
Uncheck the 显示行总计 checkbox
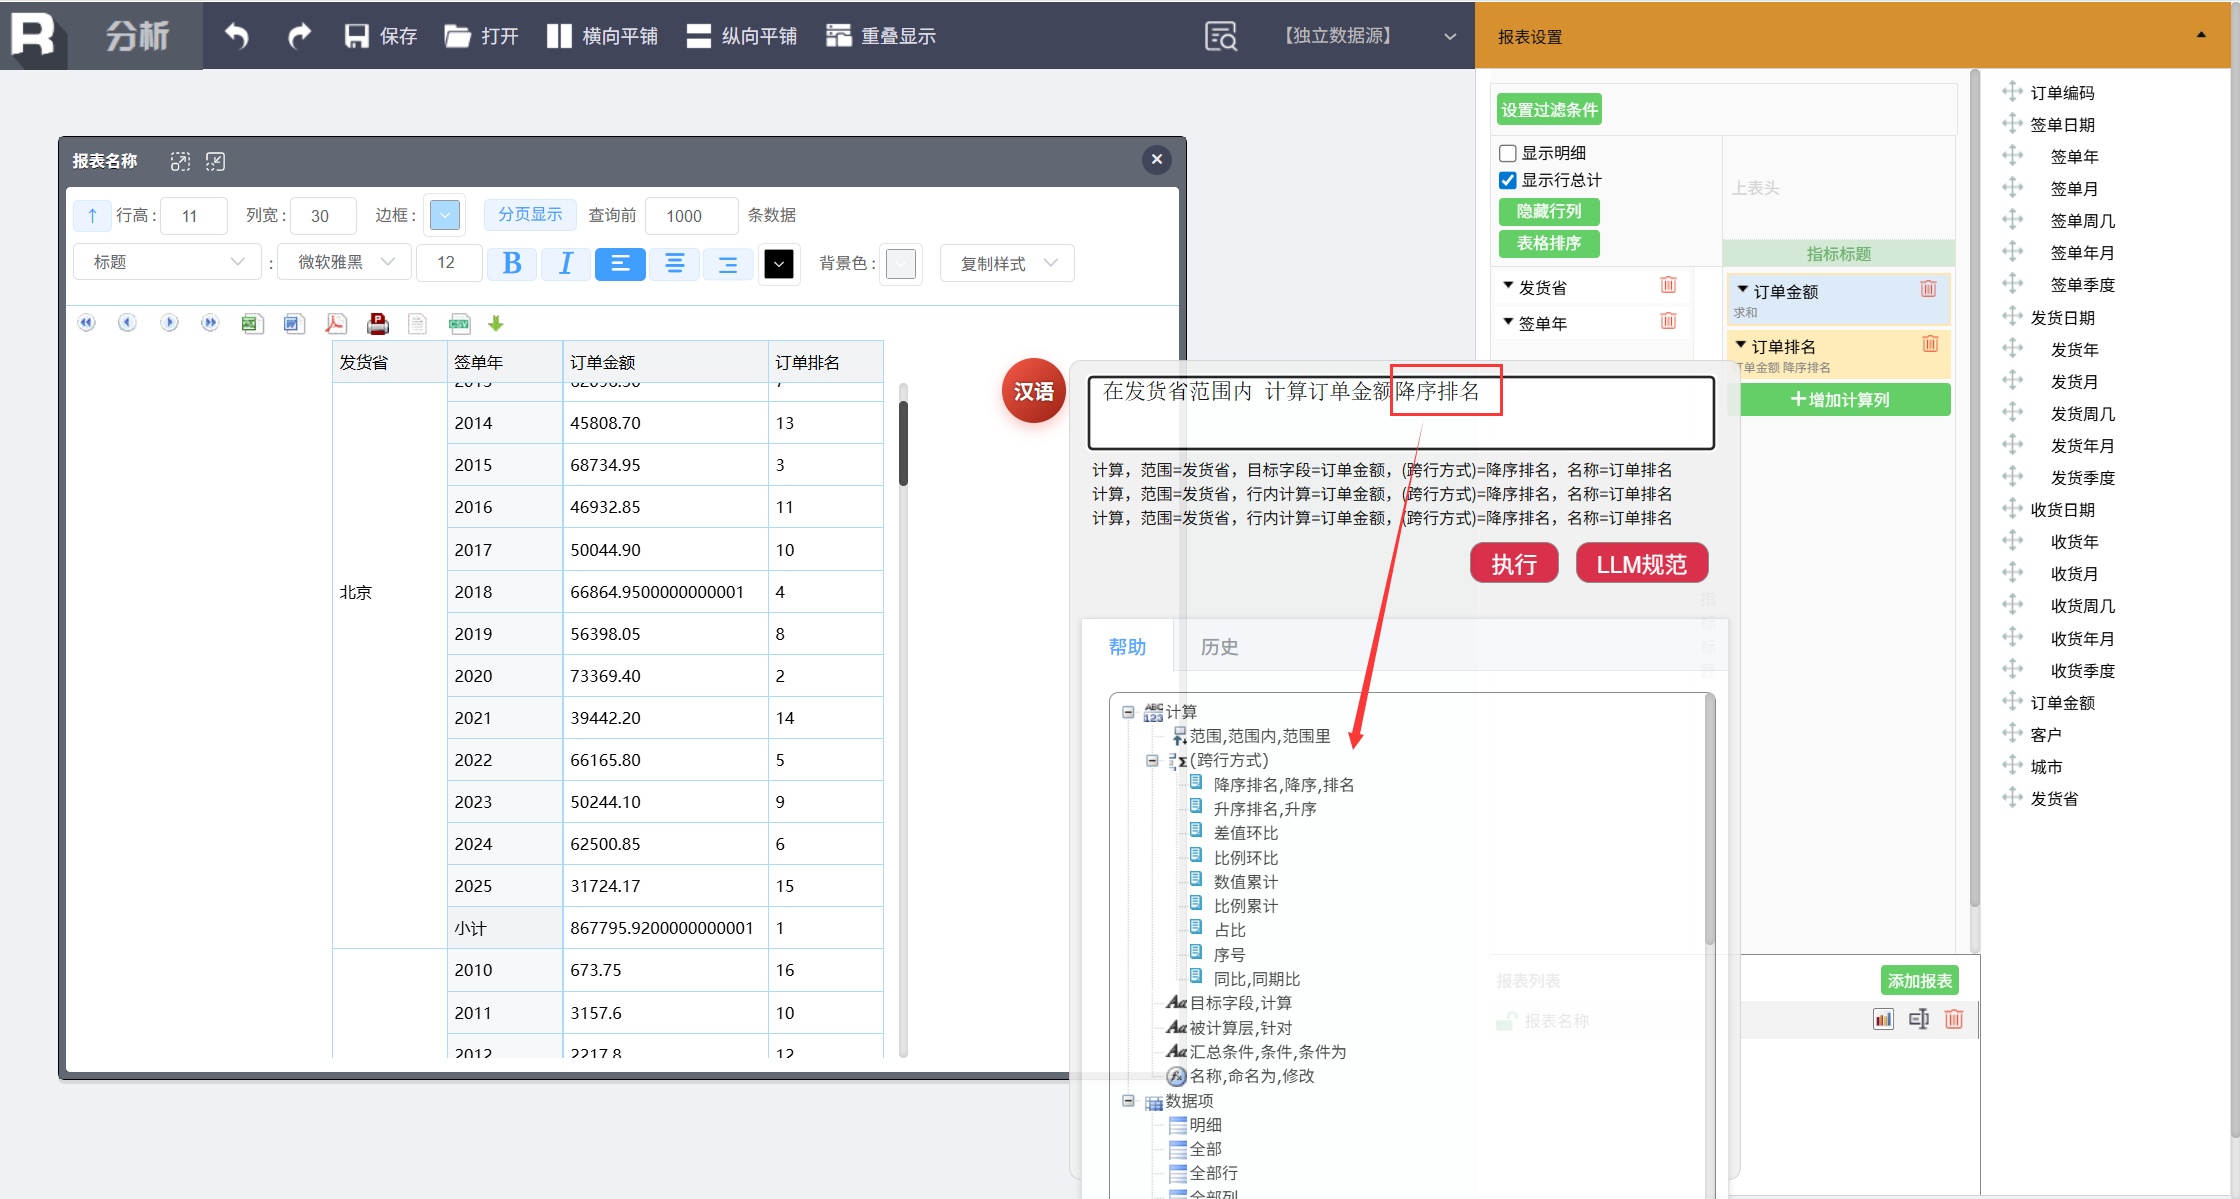1508,180
